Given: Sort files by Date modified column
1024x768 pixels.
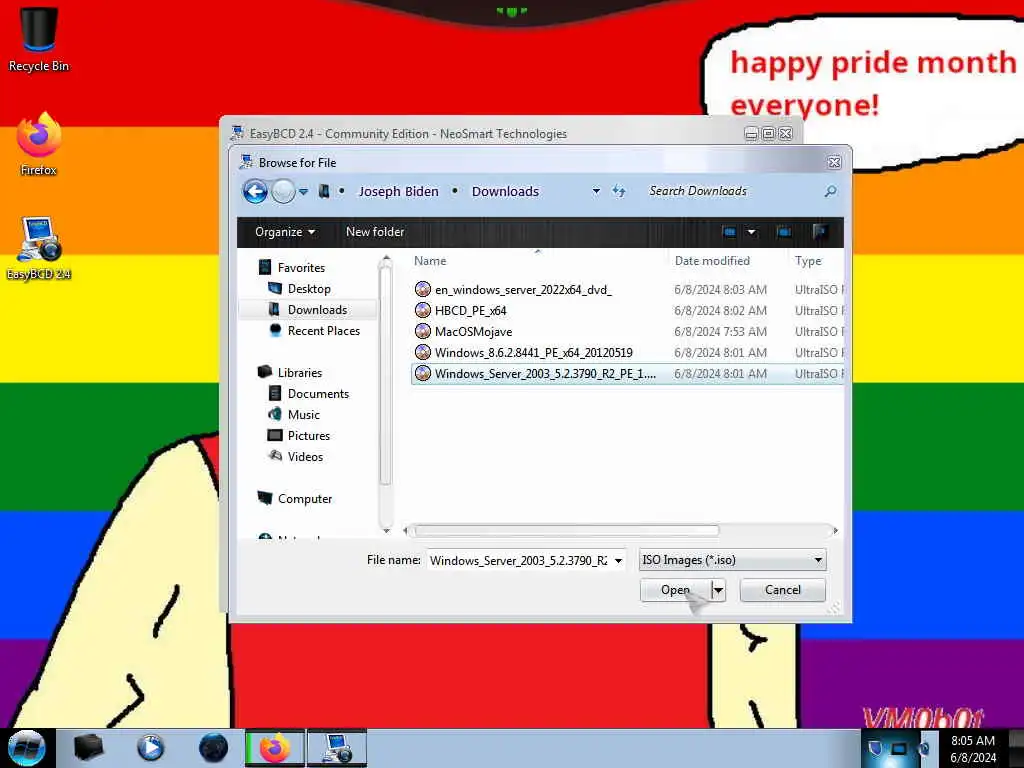Looking at the screenshot, I should click(x=712, y=261).
